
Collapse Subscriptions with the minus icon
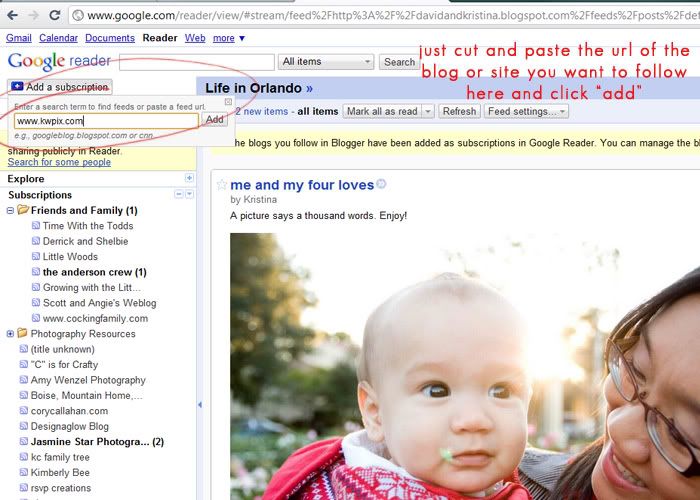tap(179, 194)
